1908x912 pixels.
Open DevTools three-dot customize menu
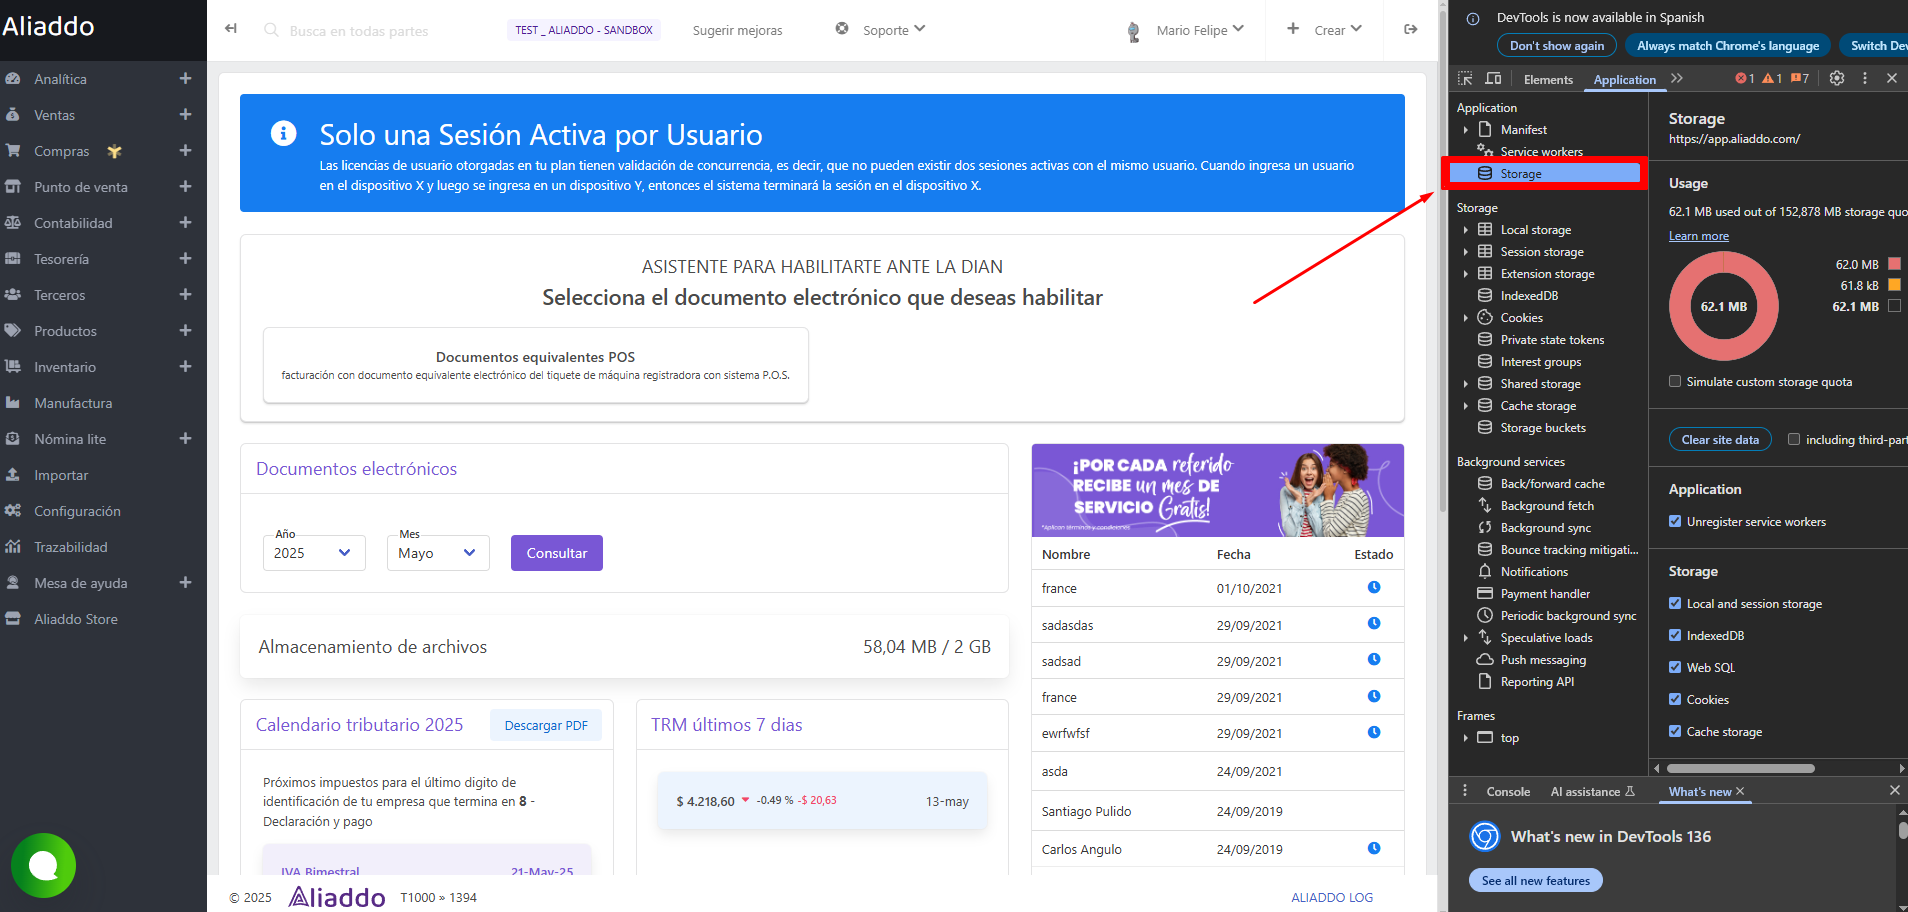tap(1865, 78)
